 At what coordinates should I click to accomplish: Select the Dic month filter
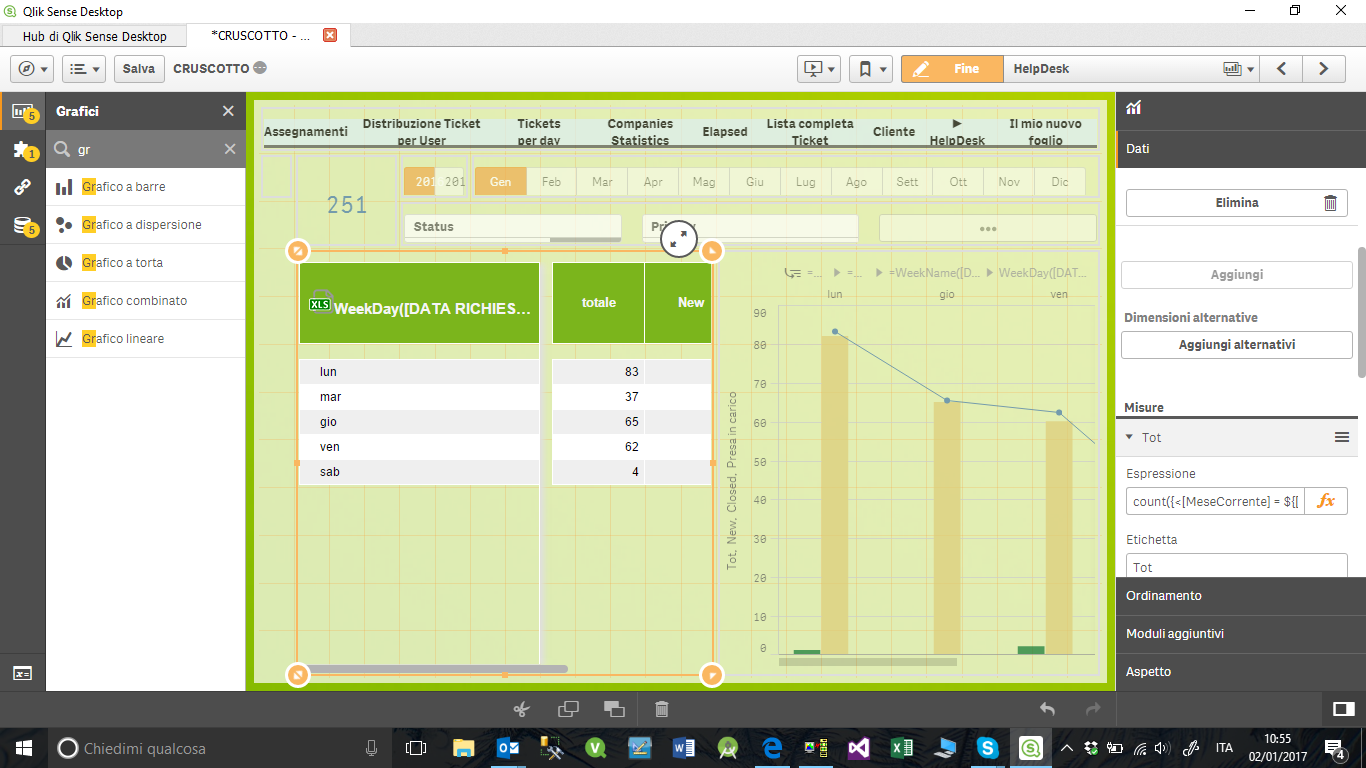(1060, 182)
